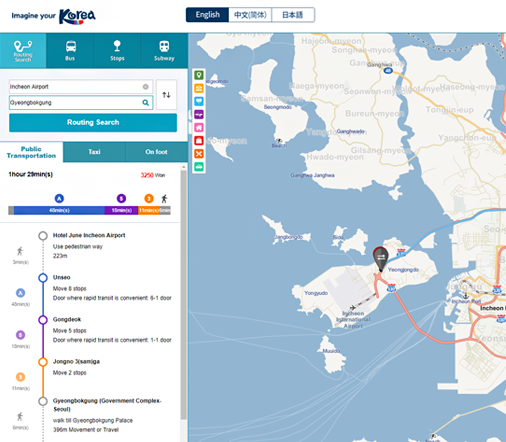Image resolution: width=506 pixels, height=442 pixels.
Task: Toggle the pink house accommodation layer
Action: point(199,127)
